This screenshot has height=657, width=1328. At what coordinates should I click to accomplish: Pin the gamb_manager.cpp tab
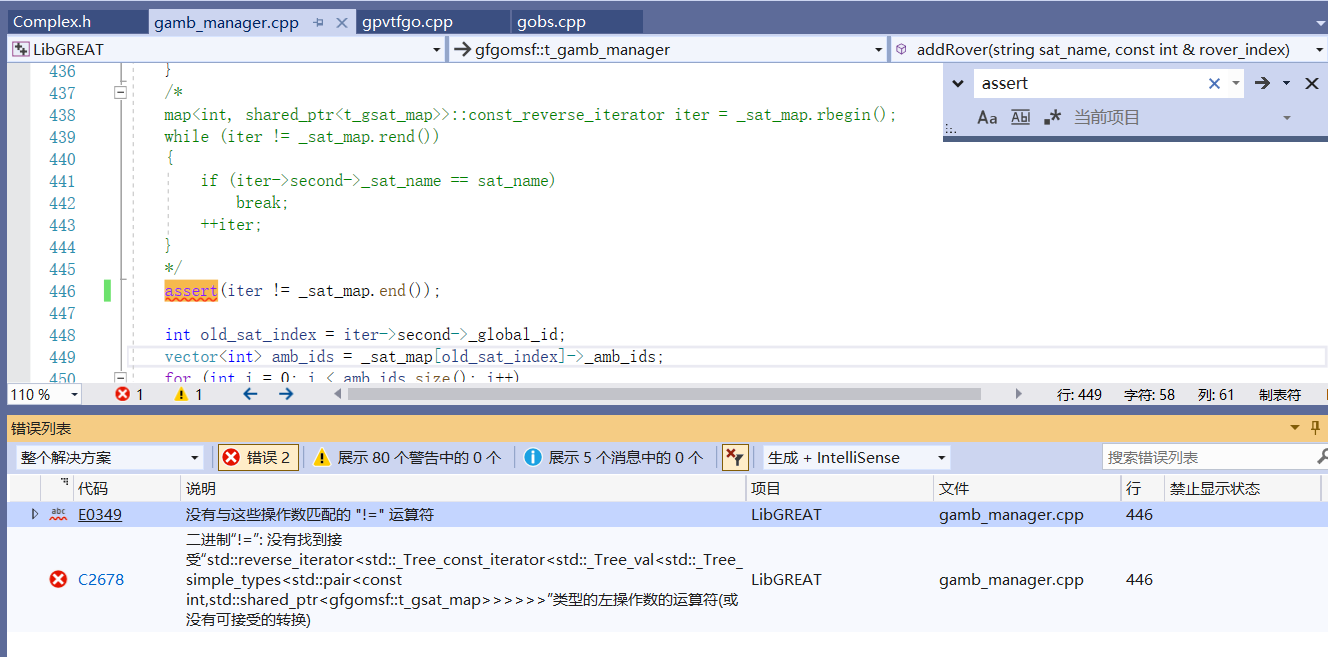318,22
